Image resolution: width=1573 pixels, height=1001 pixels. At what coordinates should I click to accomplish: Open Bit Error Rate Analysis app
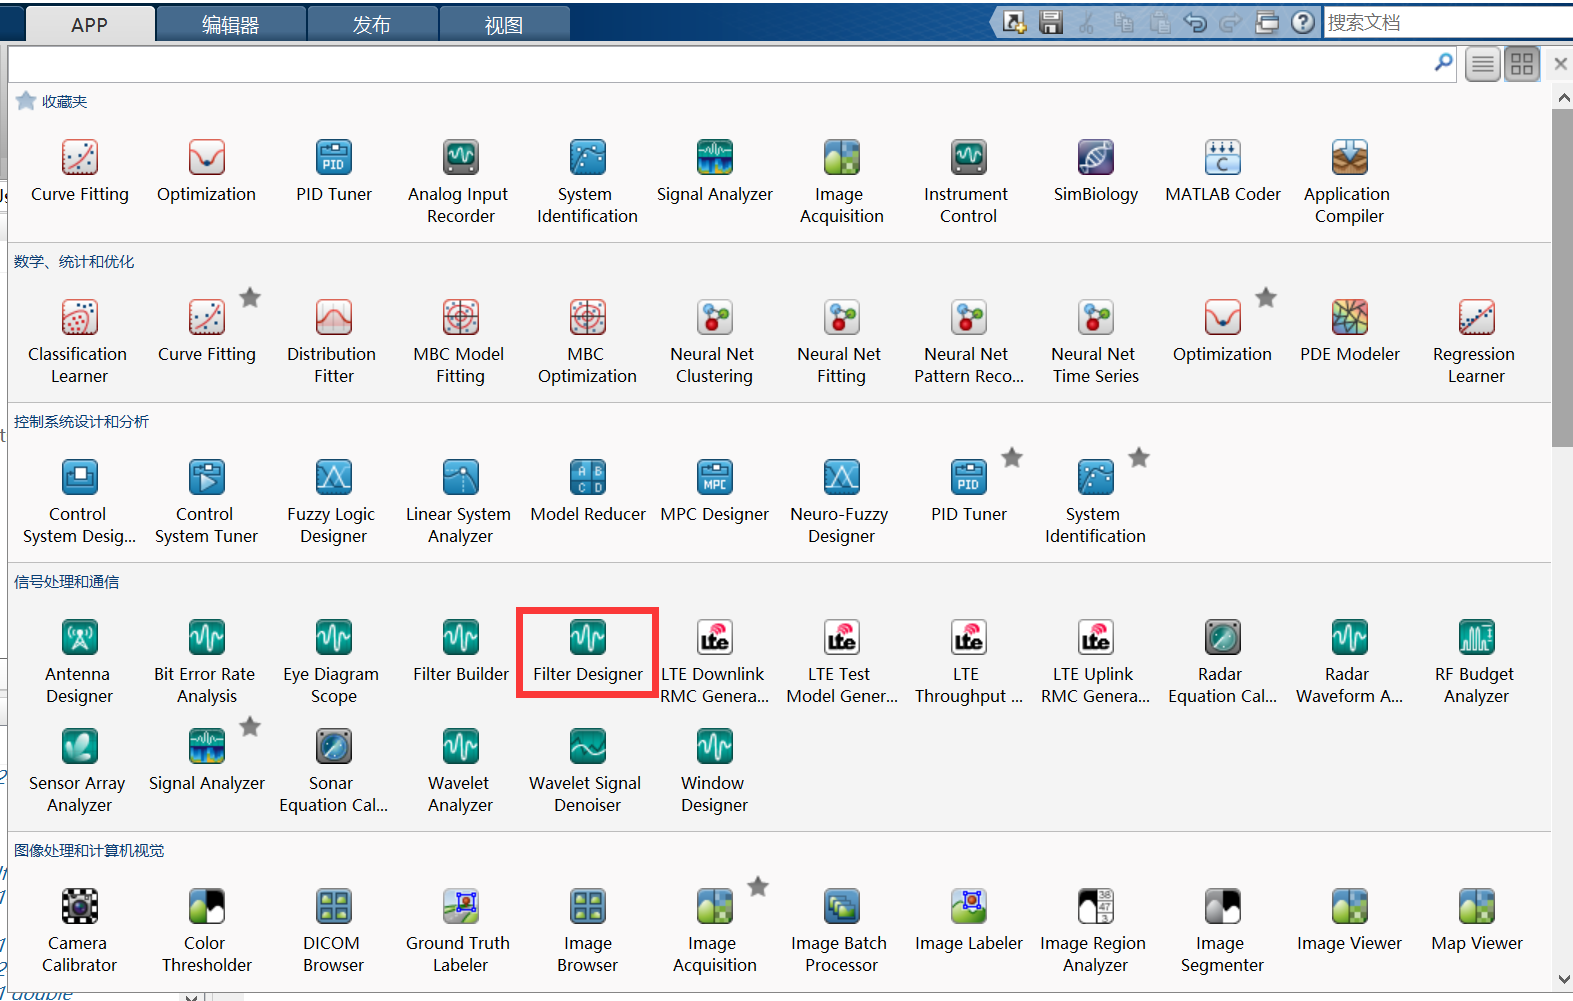[206, 662]
